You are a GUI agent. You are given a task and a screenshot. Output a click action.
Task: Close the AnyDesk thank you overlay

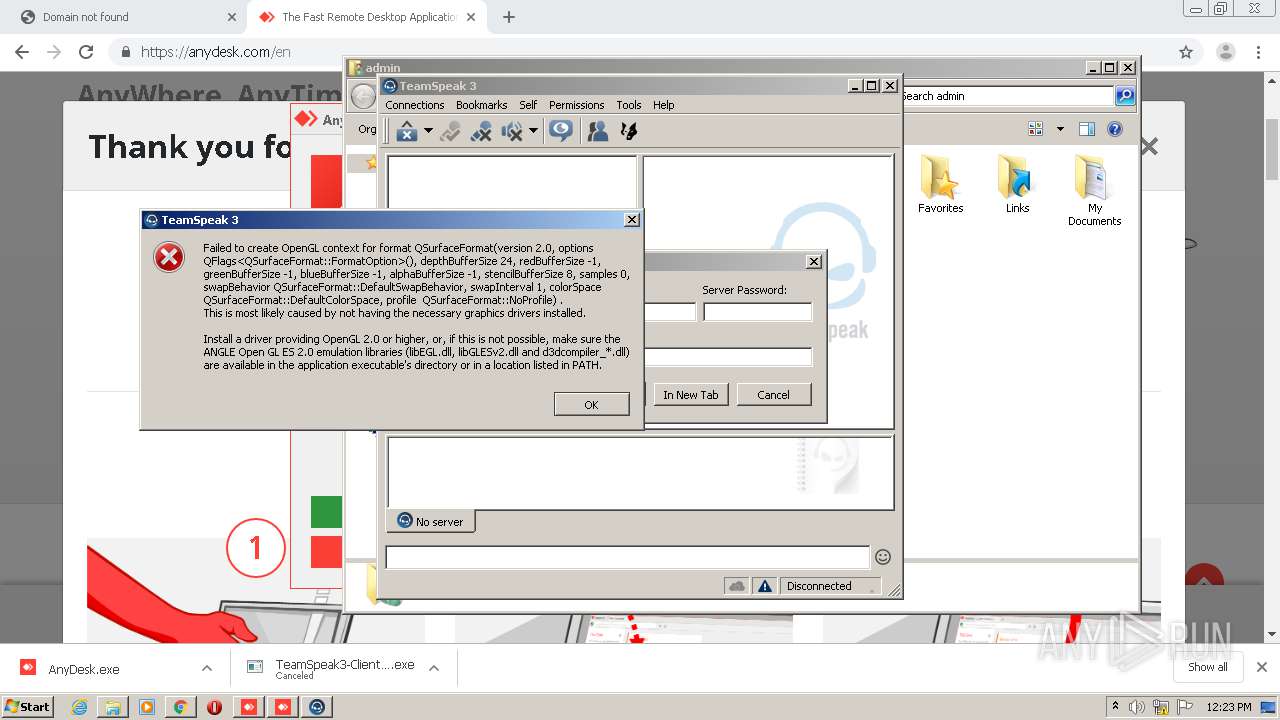1149,147
